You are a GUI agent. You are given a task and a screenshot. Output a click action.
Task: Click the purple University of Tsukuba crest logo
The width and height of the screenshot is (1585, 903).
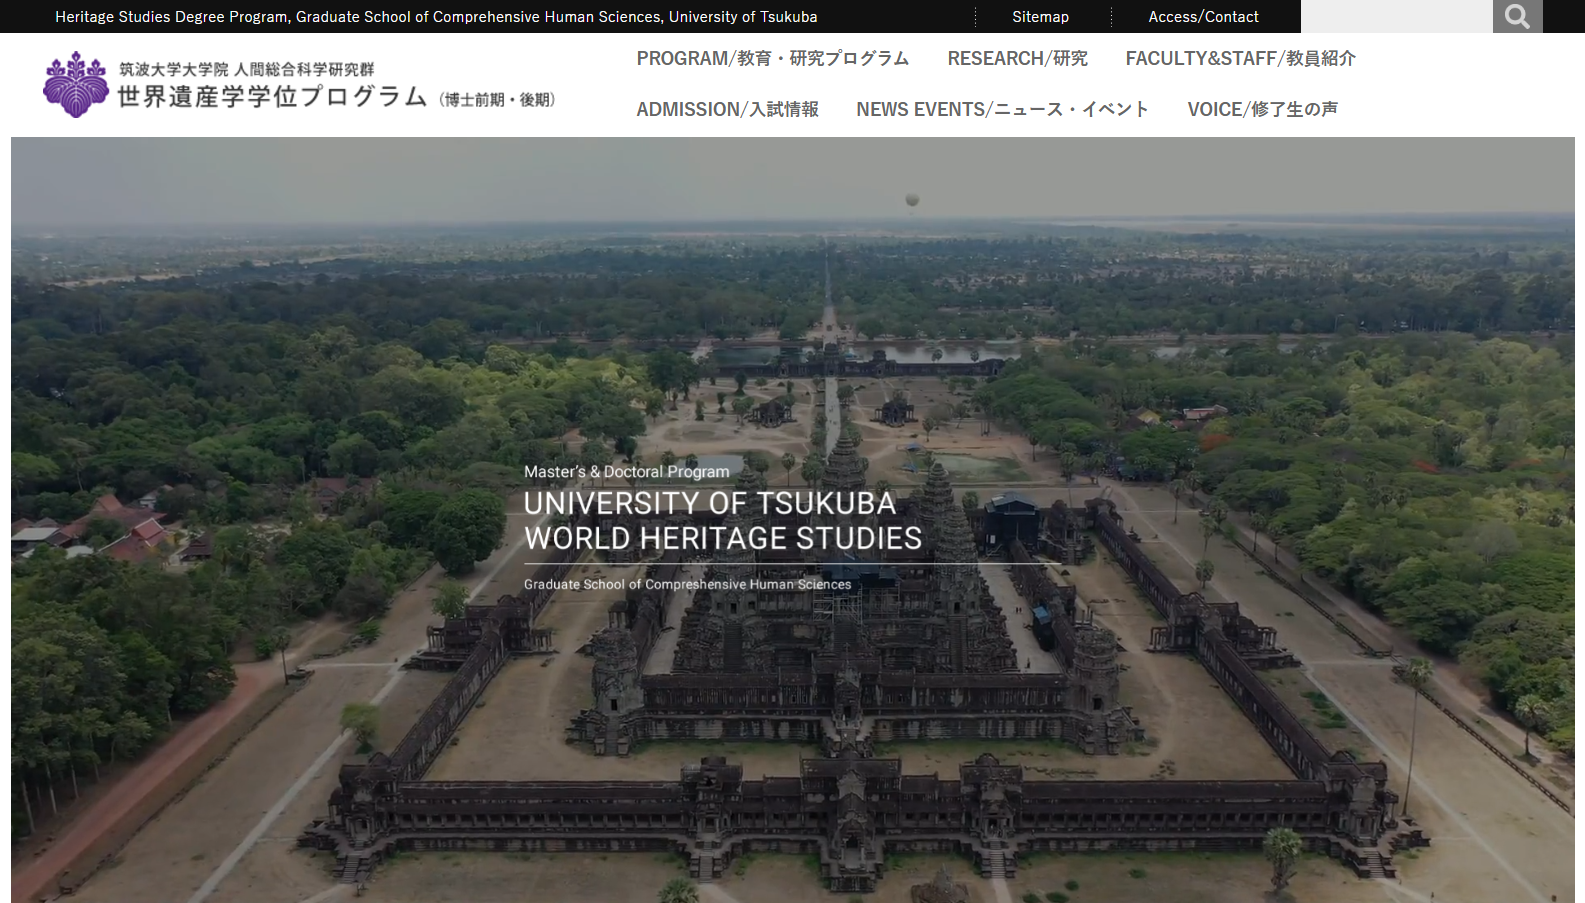[x=76, y=85]
